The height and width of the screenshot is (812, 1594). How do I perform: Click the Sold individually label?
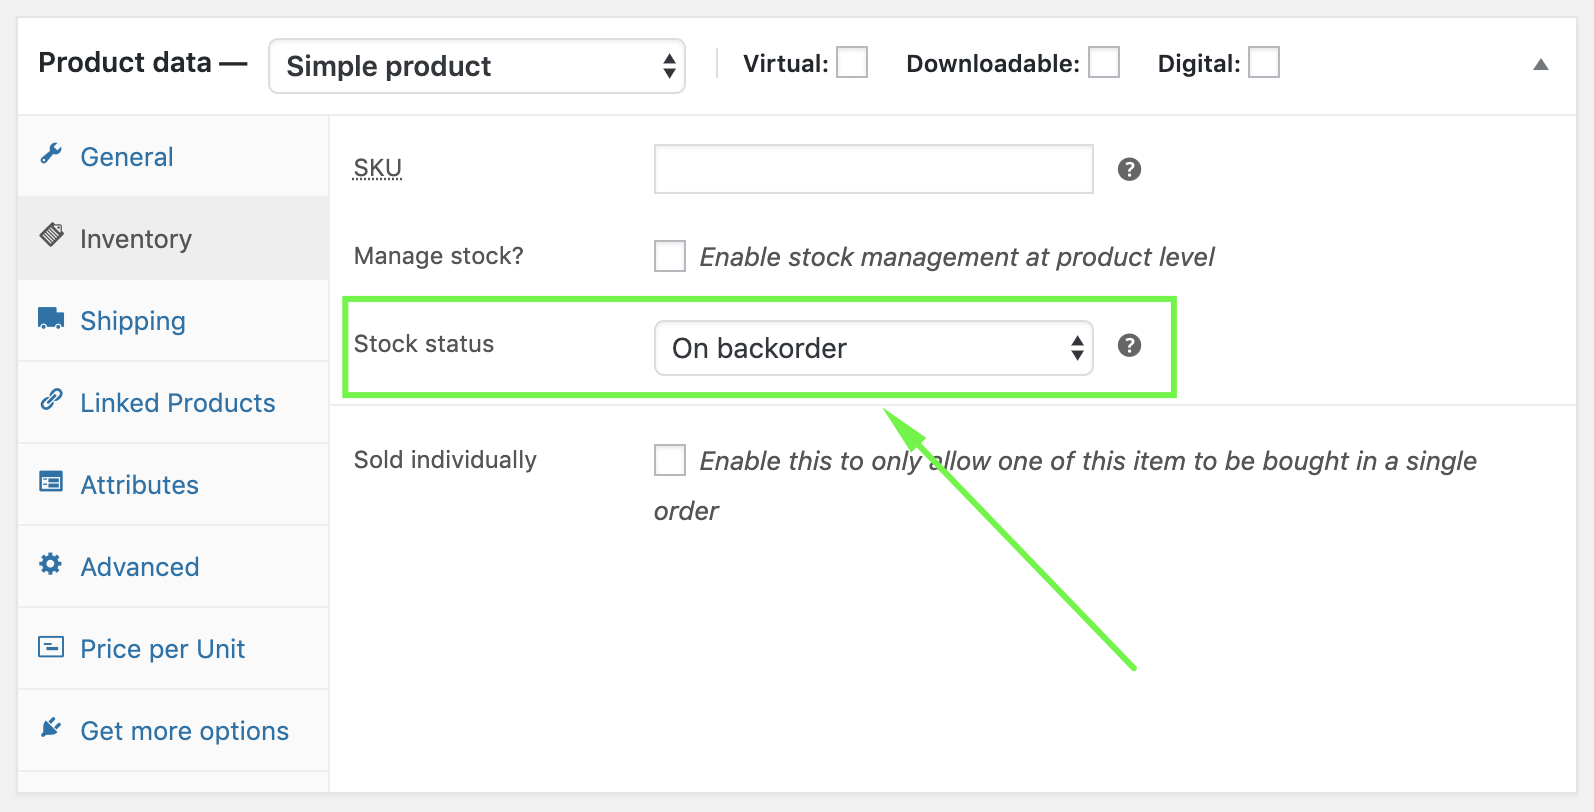click(445, 460)
